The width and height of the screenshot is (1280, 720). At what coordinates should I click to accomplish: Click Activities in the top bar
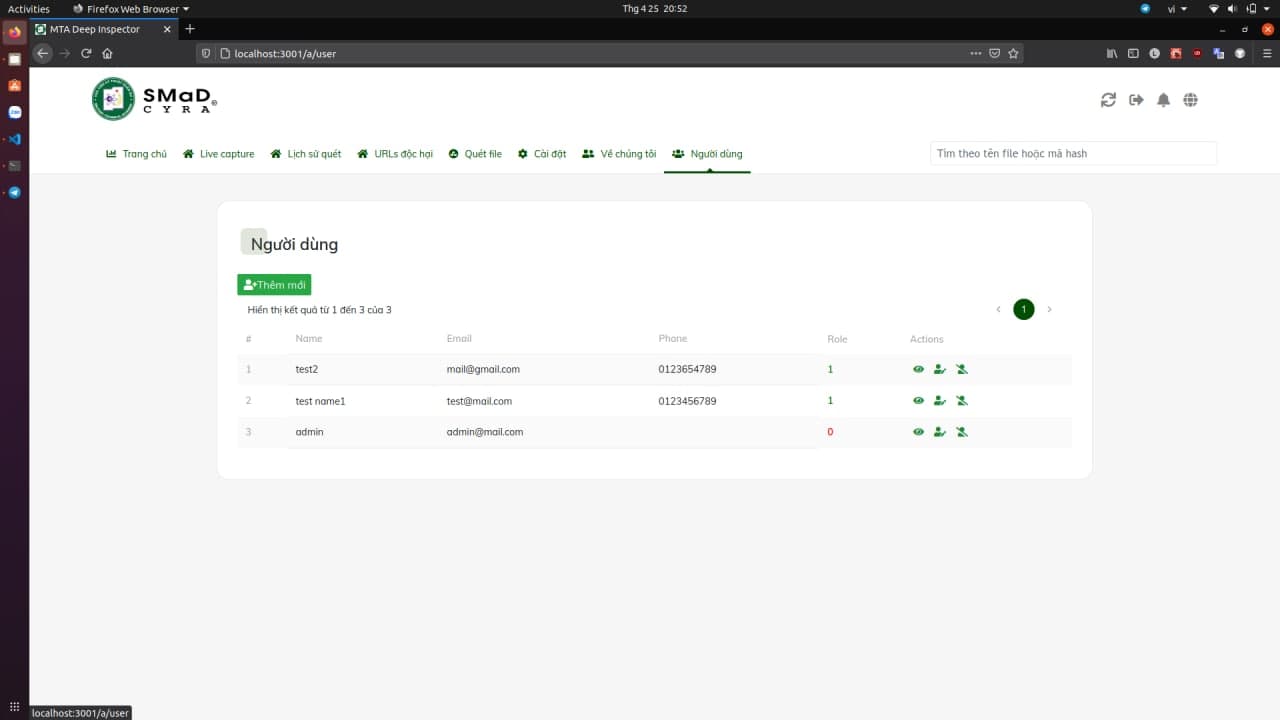pyautogui.click(x=29, y=8)
